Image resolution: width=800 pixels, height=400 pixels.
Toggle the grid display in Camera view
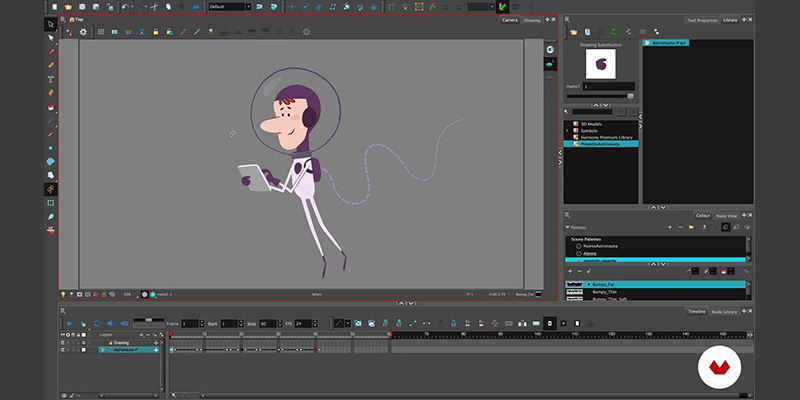click(101, 32)
